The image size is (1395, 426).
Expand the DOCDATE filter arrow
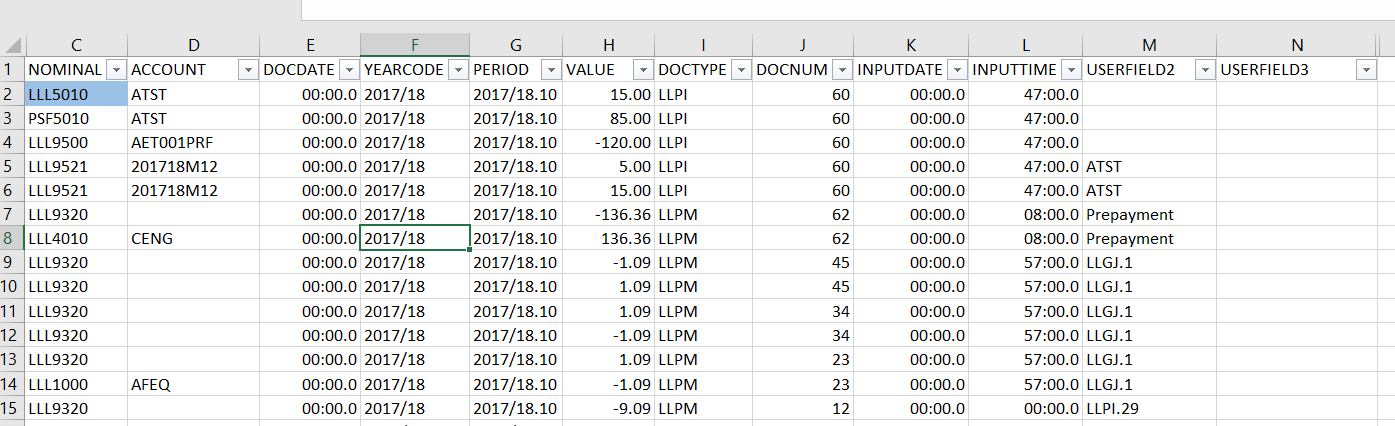349,70
